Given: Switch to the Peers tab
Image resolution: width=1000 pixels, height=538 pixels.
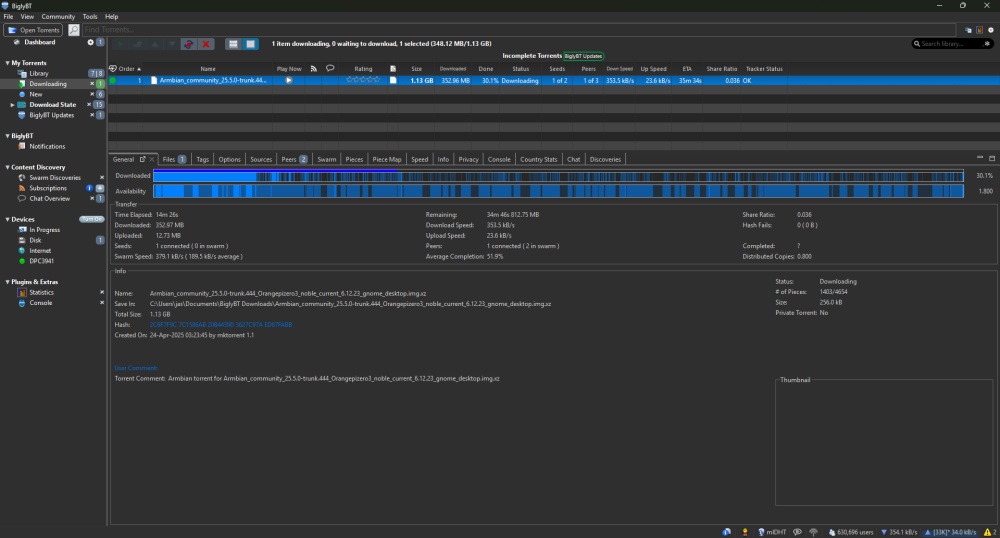Looking at the screenshot, I should (x=289, y=159).
